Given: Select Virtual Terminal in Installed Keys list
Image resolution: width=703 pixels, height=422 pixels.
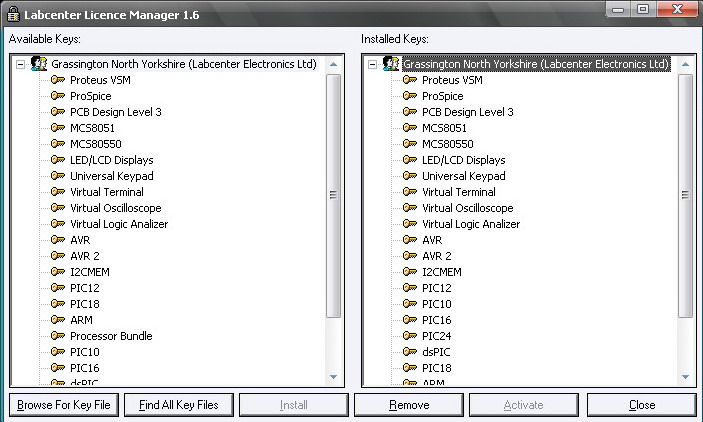Looking at the screenshot, I should (459, 192).
